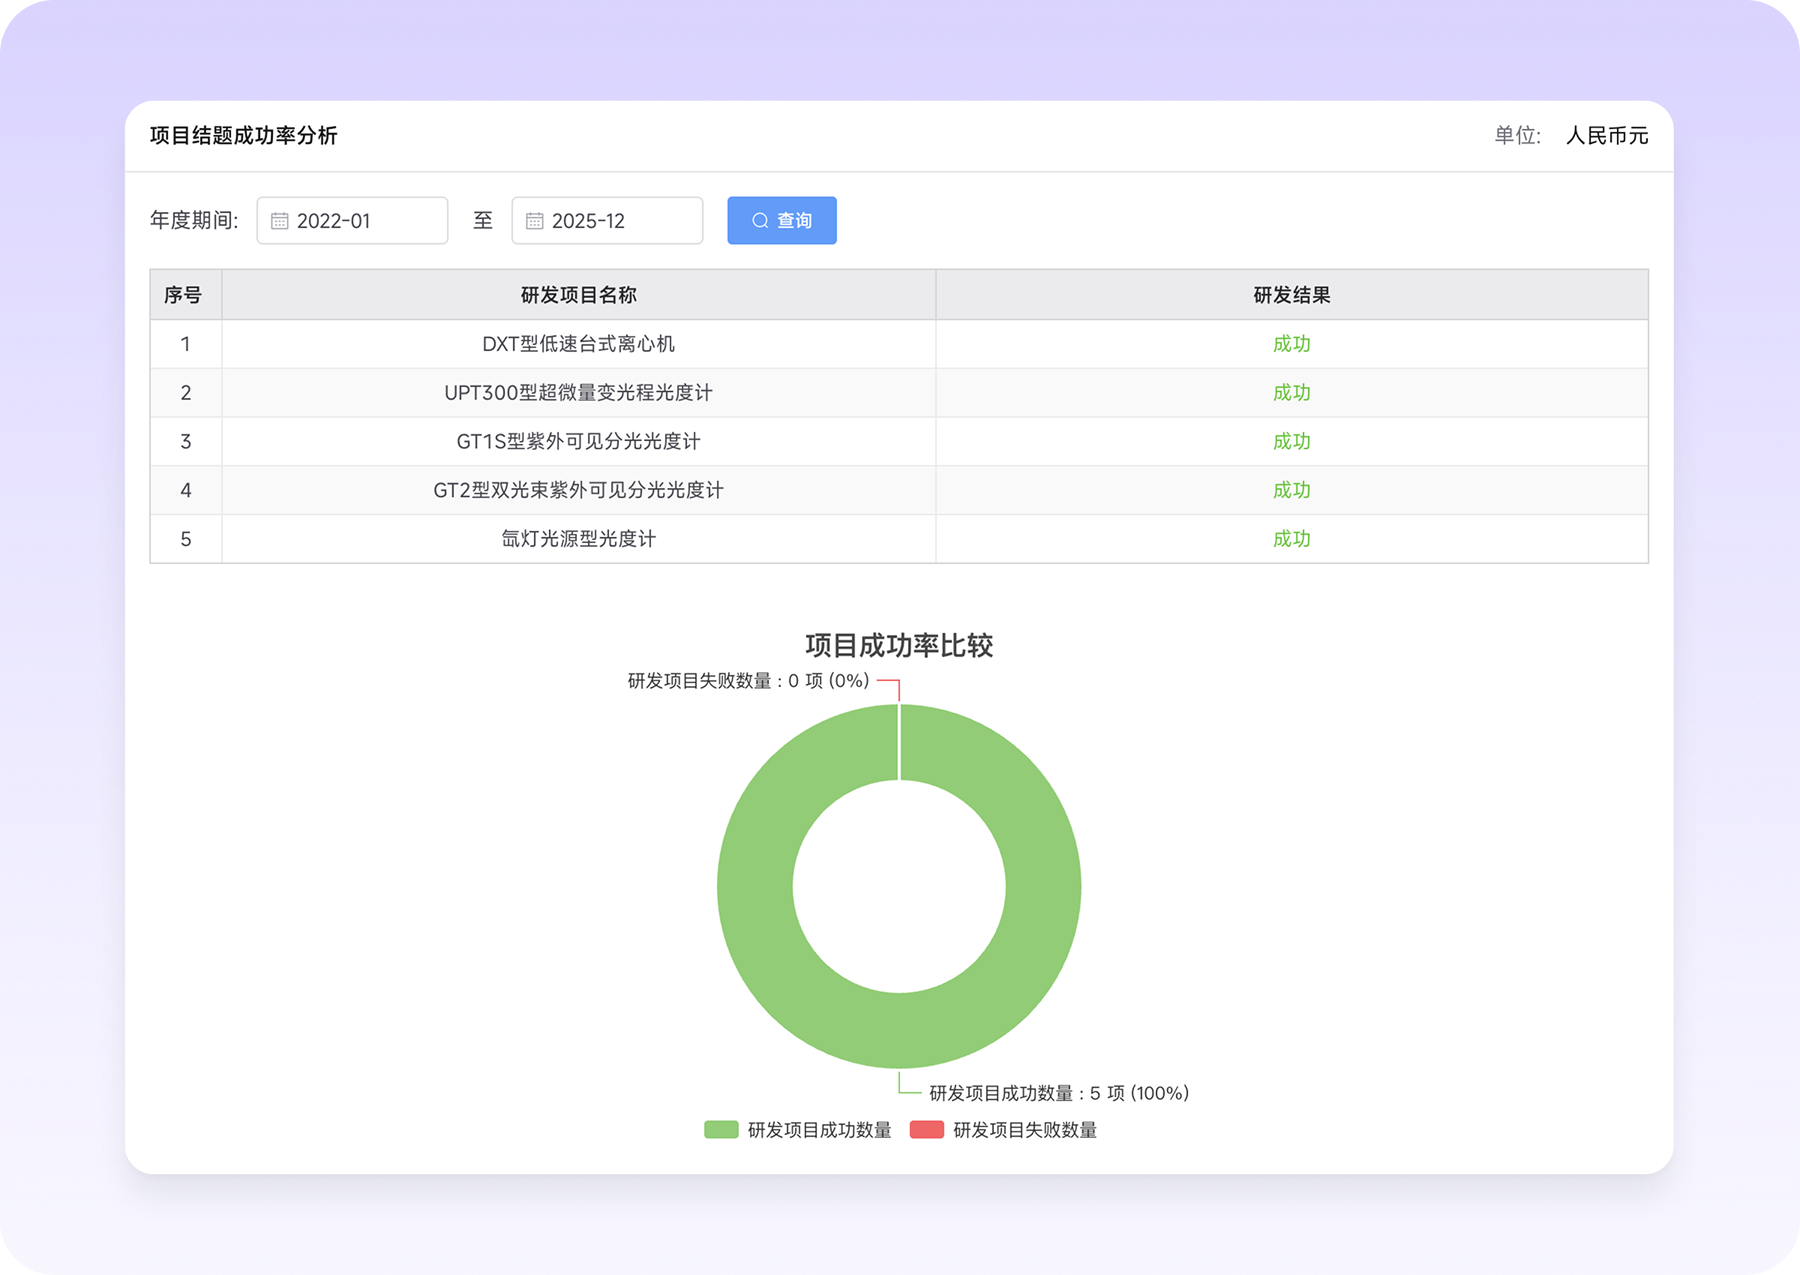Click the 序号 column header

[x=184, y=295]
